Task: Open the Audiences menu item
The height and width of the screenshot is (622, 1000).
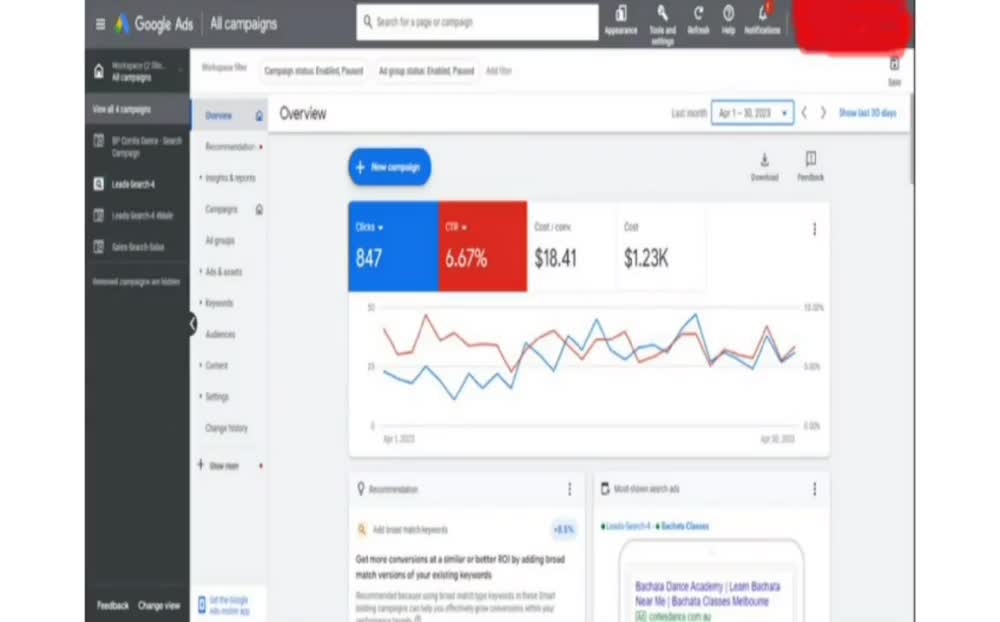Action: pyautogui.click(x=220, y=334)
